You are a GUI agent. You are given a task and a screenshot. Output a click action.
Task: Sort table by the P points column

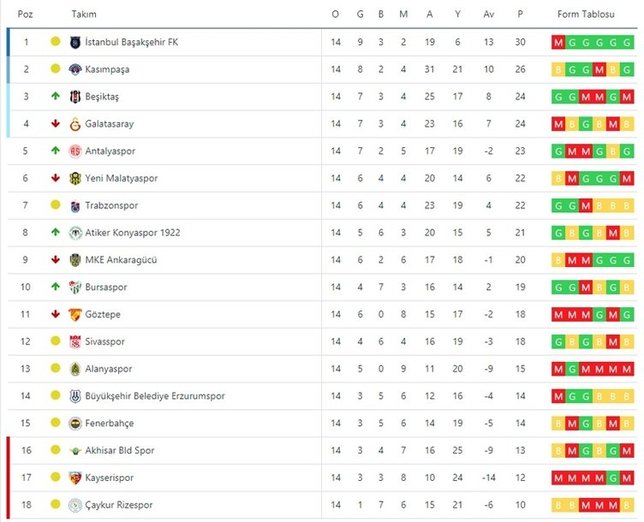[x=520, y=14]
